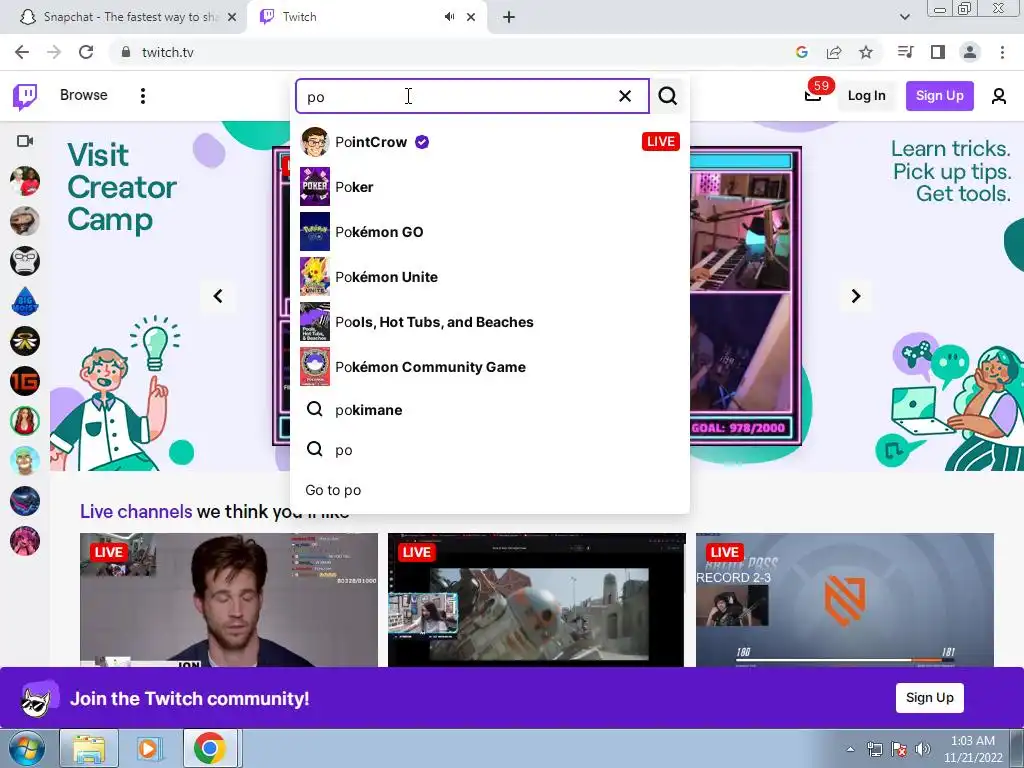Open the three-dot more menu beside Browse
1024x768 pixels.
tap(142, 96)
